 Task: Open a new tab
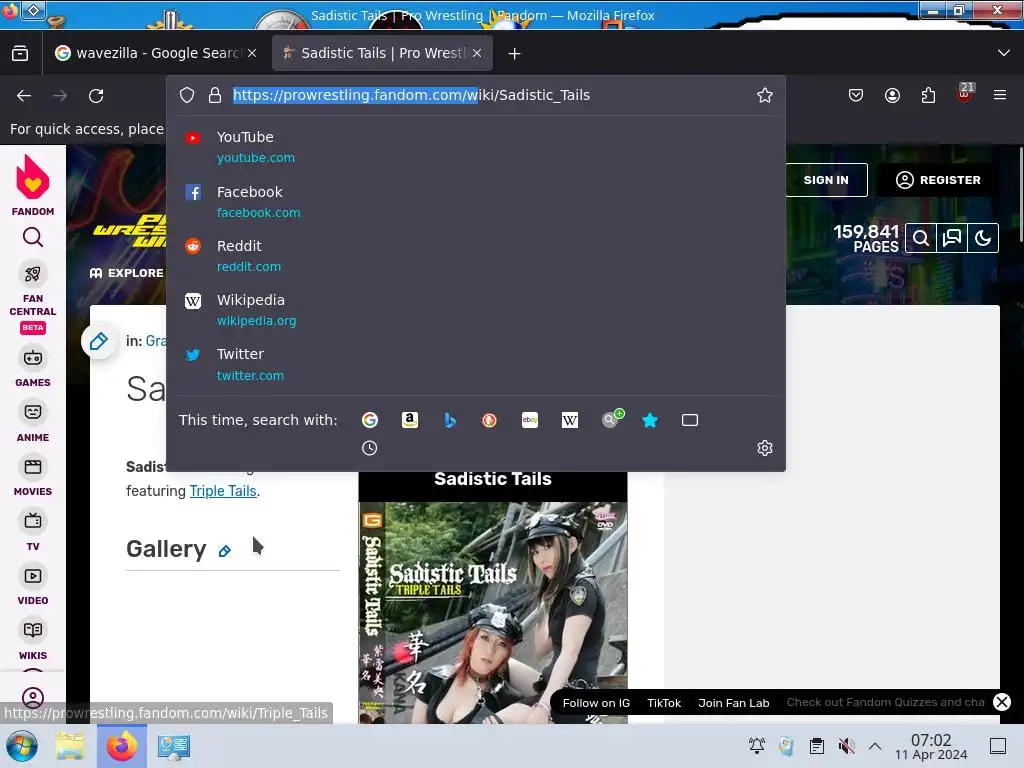pos(515,54)
